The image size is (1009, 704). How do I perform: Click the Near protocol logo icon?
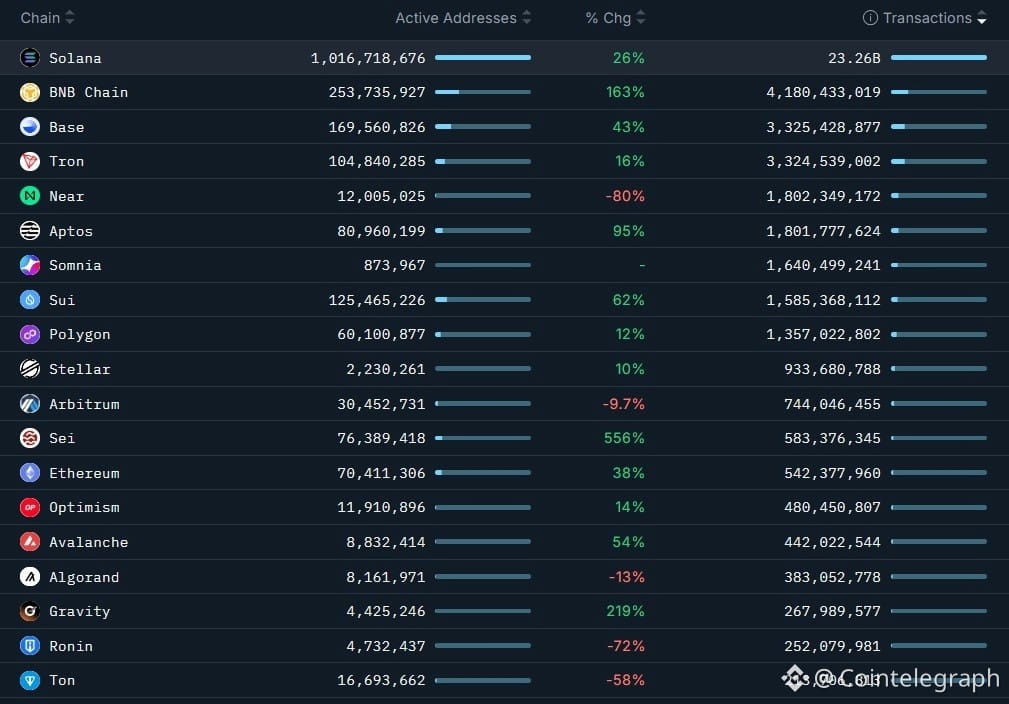(30, 196)
